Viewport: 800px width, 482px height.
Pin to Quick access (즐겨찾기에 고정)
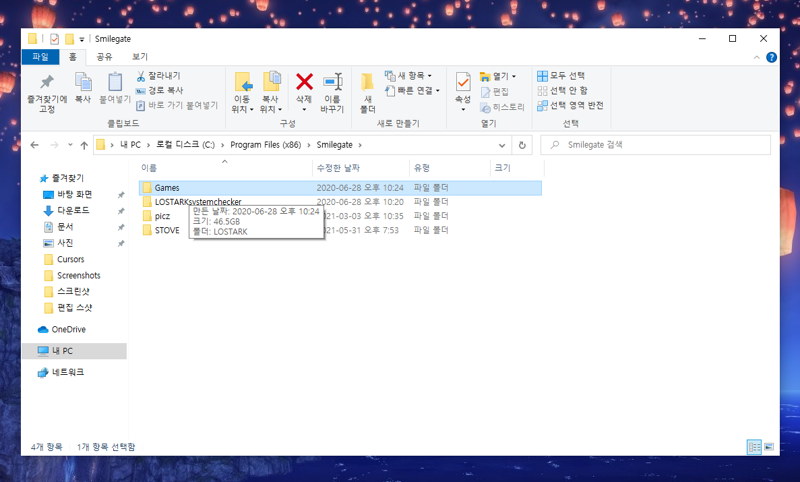(x=47, y=92)
